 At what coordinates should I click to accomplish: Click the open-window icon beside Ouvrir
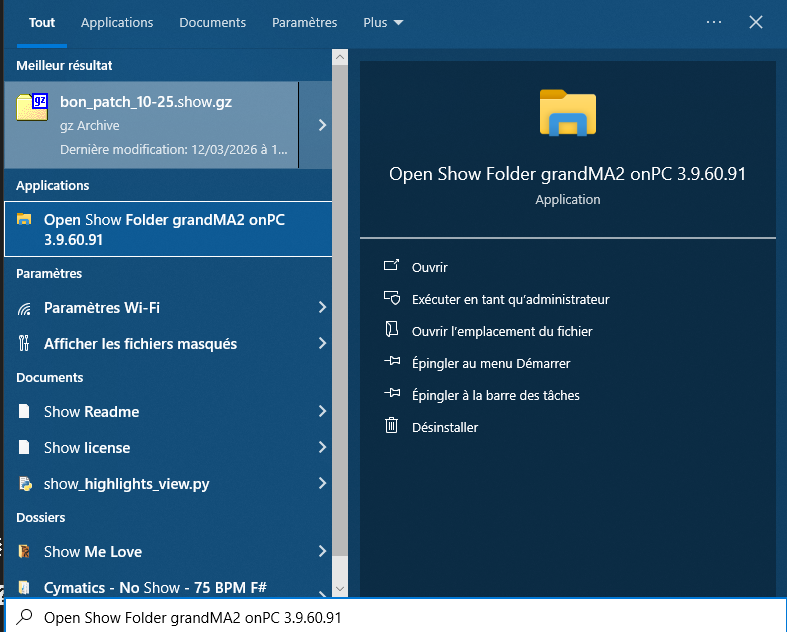coord(391,265)
